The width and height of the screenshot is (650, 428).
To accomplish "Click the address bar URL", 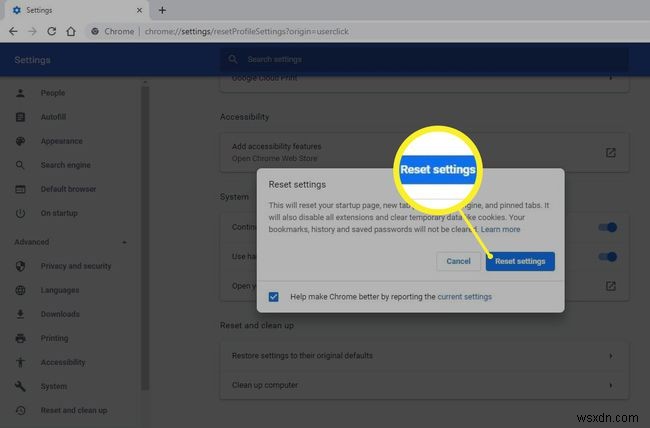I will [247, 32].
